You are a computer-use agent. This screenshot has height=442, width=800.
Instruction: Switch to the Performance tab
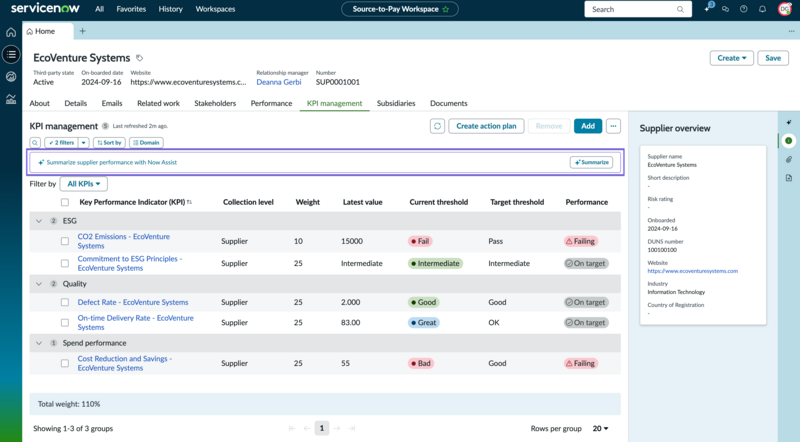(271, 103)
